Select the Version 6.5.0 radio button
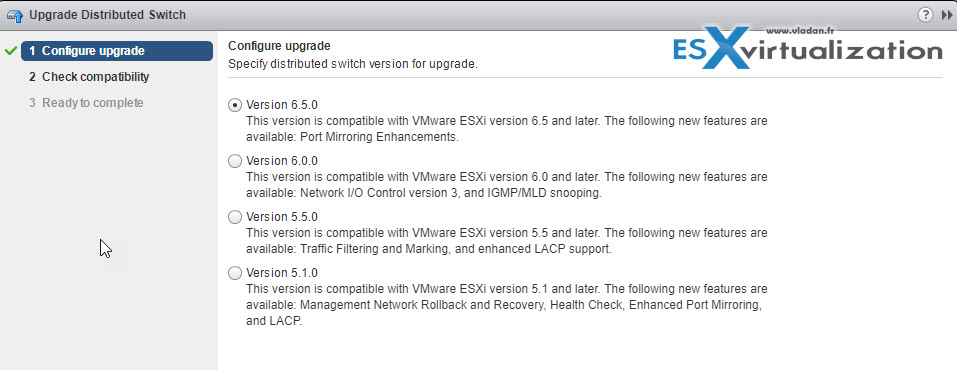 pyautogui.click(x=234, y=105)
